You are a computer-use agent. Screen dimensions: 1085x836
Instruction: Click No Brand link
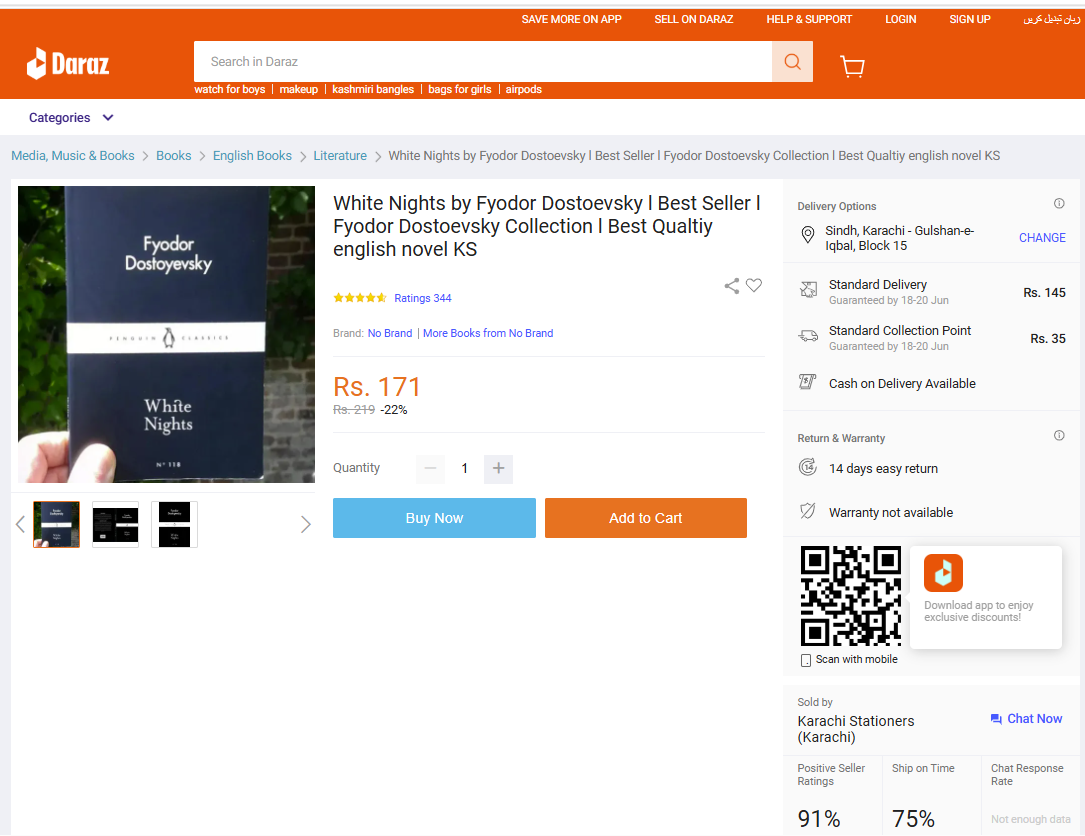tap(390, 333)
